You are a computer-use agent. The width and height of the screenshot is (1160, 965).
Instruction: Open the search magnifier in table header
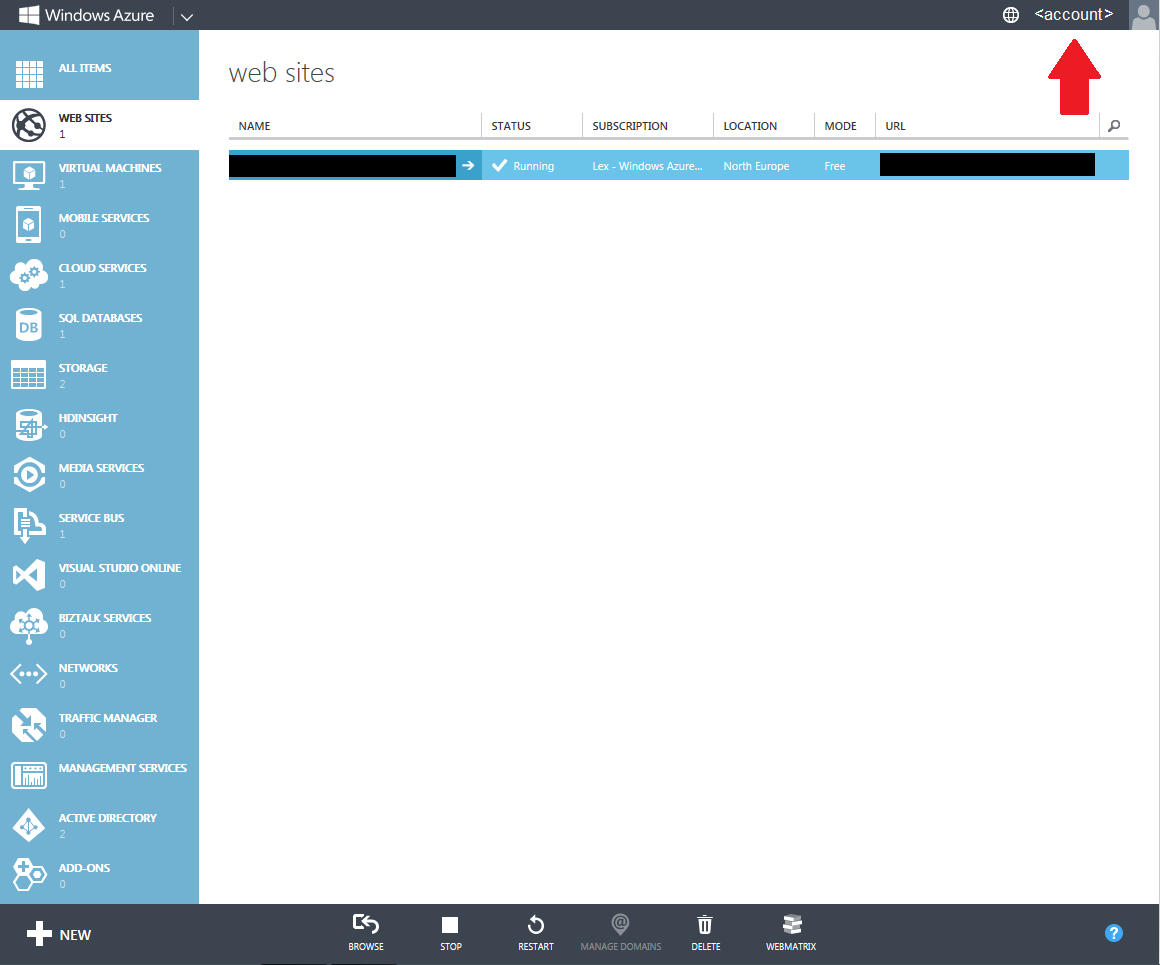(x=1113, y=126)
